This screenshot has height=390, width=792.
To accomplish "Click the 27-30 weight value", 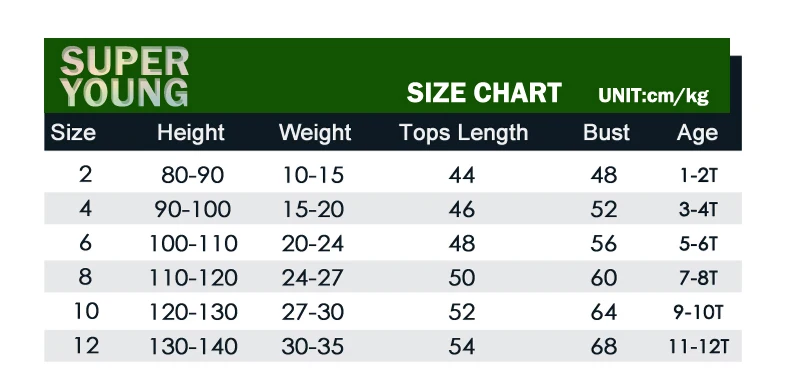I will tap(313, 312).
